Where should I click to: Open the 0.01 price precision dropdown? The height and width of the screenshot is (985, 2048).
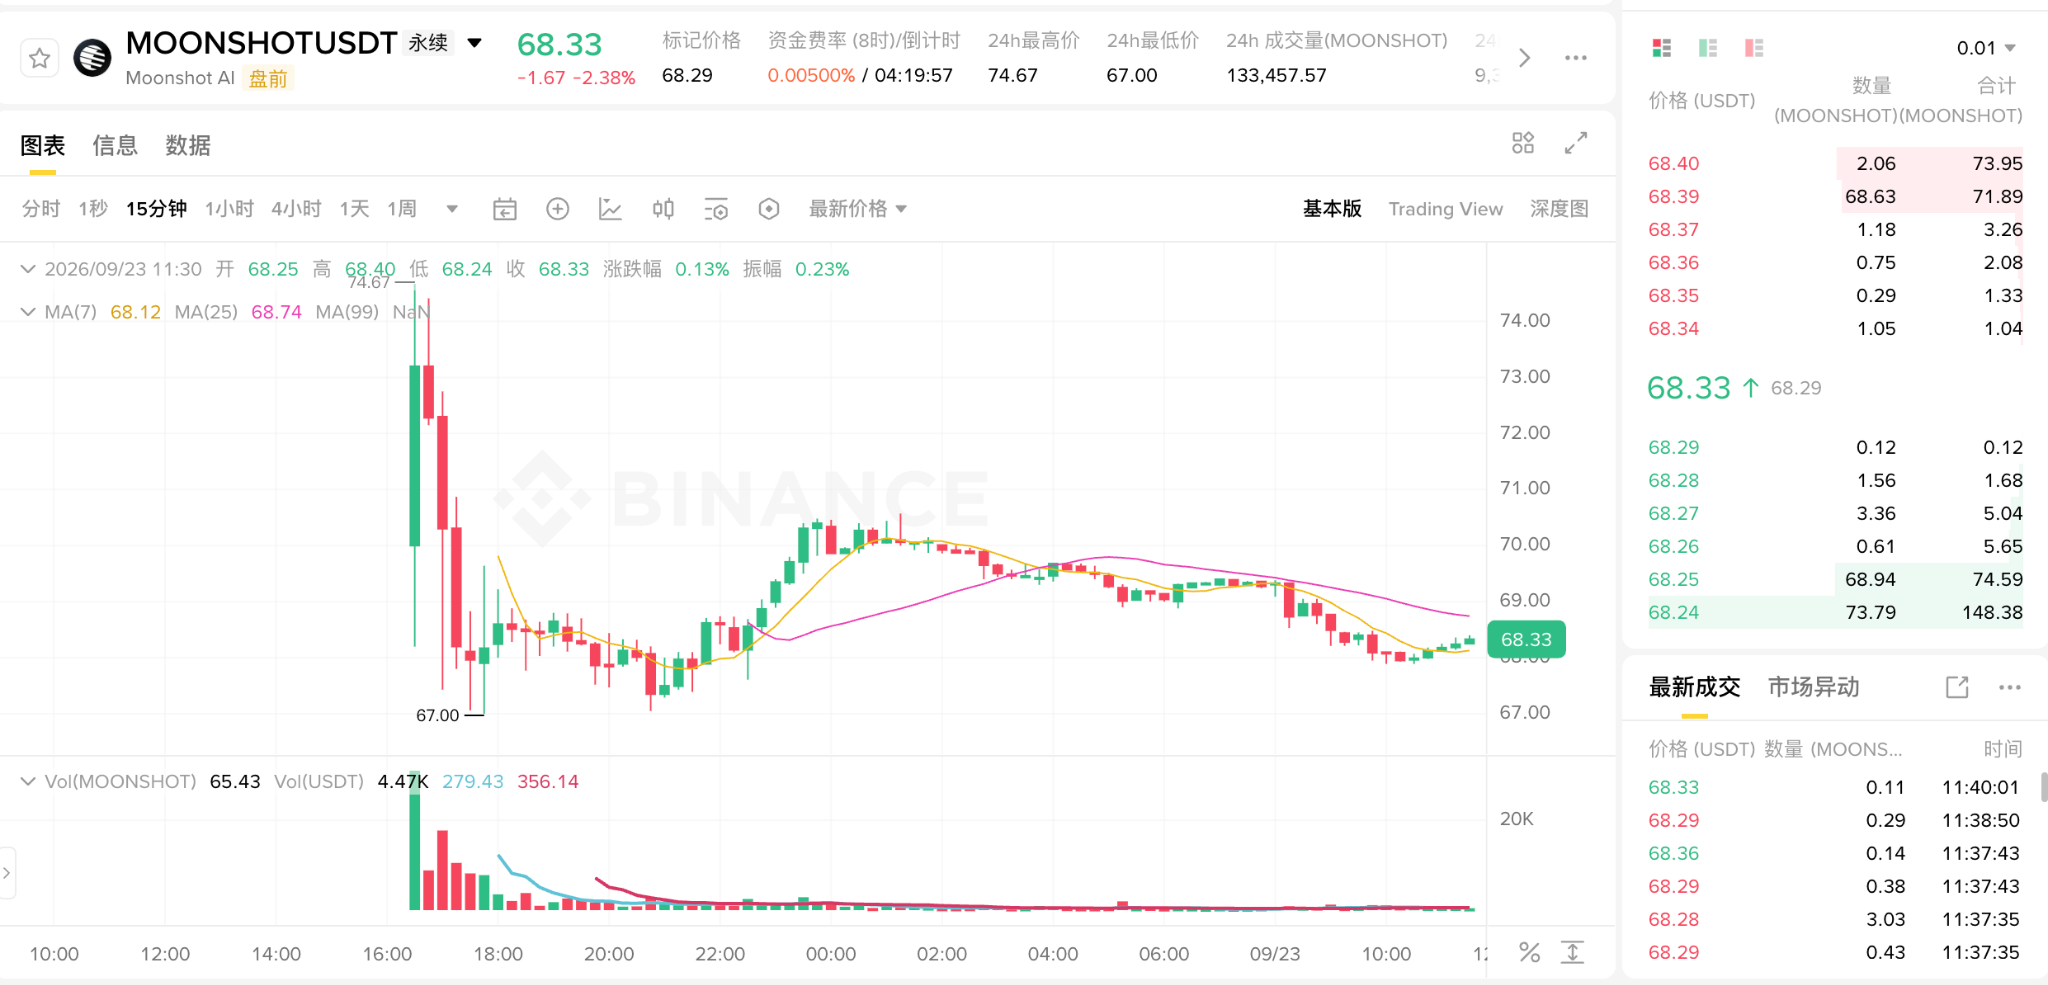coord(1986,48)
